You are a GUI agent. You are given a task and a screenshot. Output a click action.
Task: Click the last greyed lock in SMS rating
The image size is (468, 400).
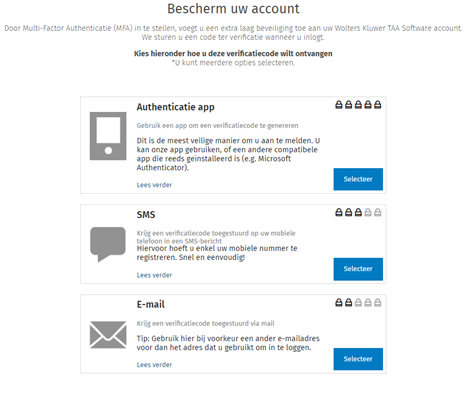377,212
